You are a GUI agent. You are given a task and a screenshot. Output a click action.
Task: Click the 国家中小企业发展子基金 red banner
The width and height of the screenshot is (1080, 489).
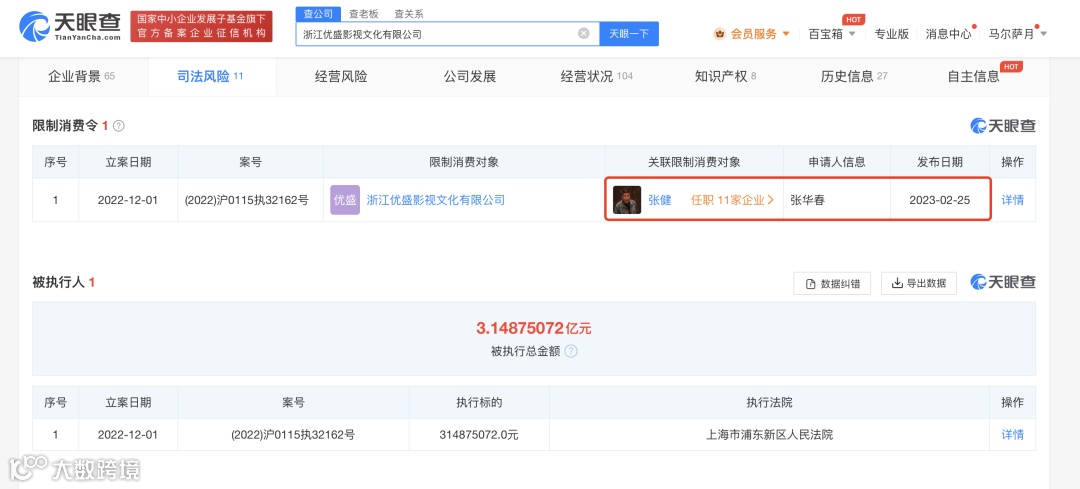click(201, 27)
